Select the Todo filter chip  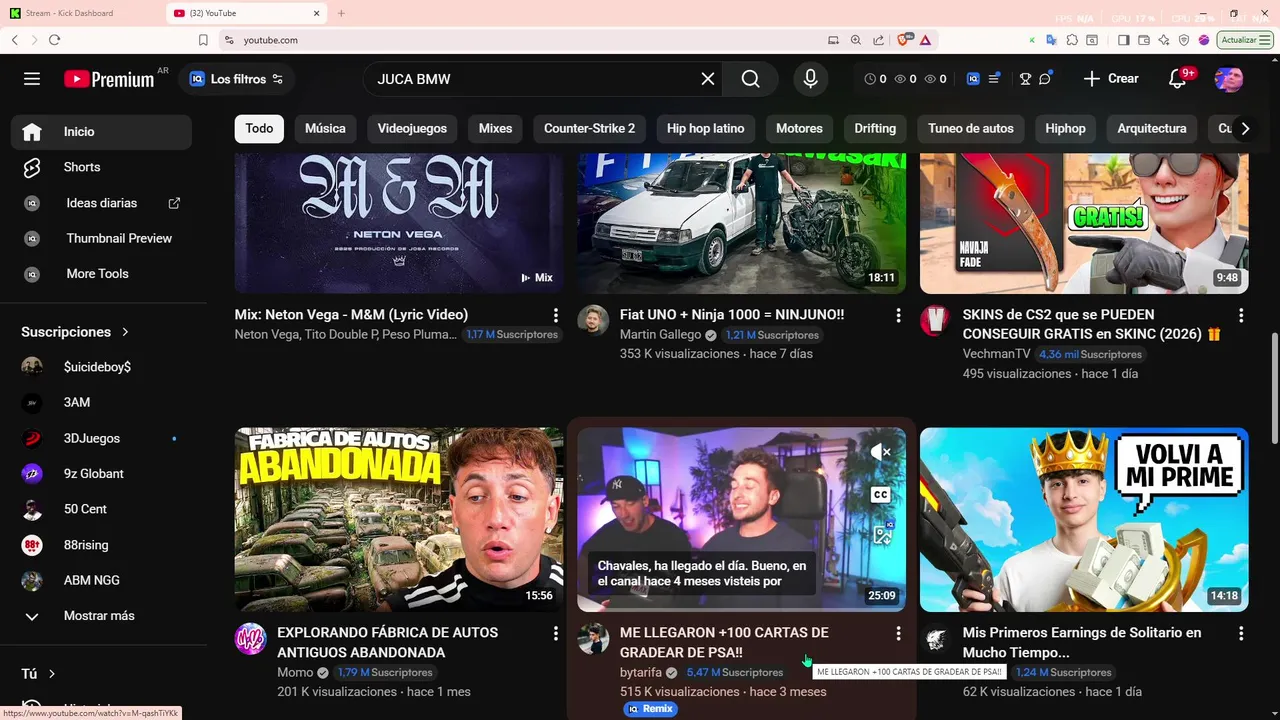pos(259,128)
